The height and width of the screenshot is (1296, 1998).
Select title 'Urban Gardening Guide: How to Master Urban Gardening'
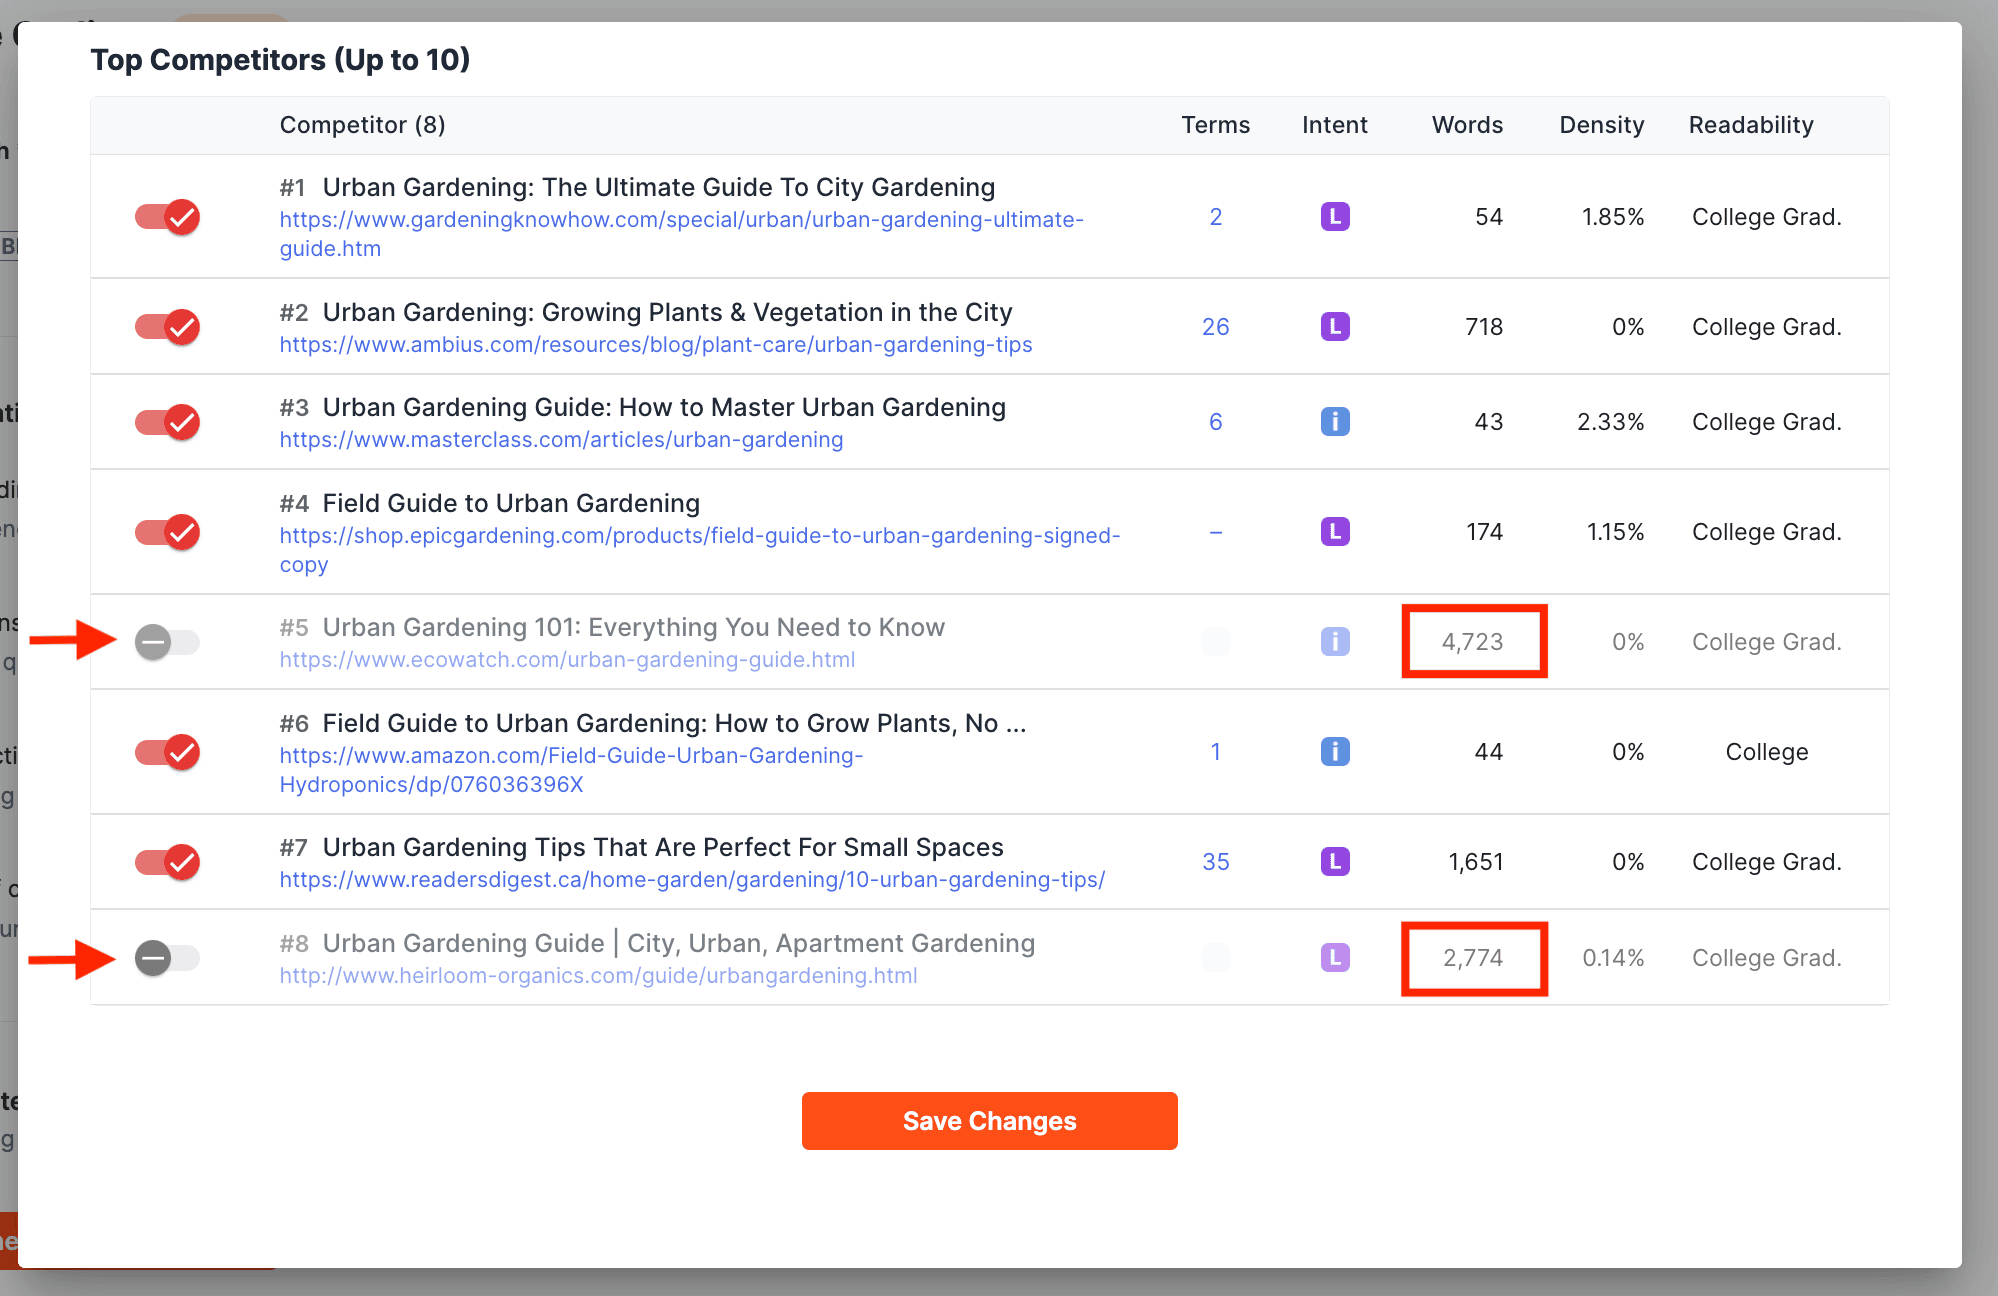(664, 408)
